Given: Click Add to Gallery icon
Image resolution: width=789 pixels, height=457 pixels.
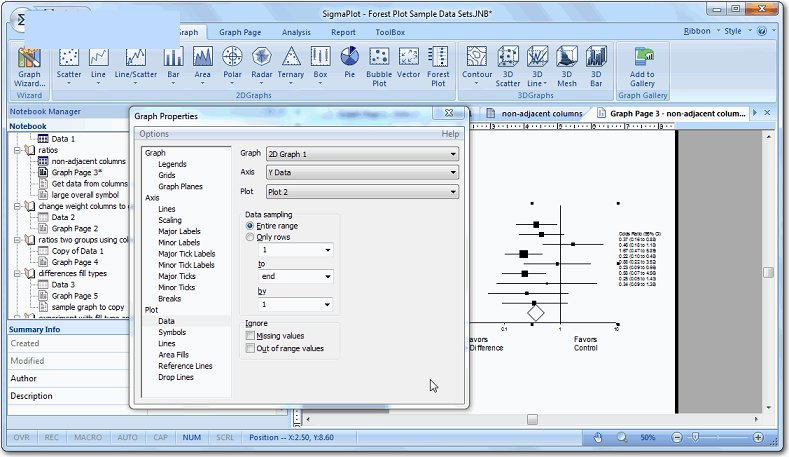Looking at the screenshot, I should [642, 63].
